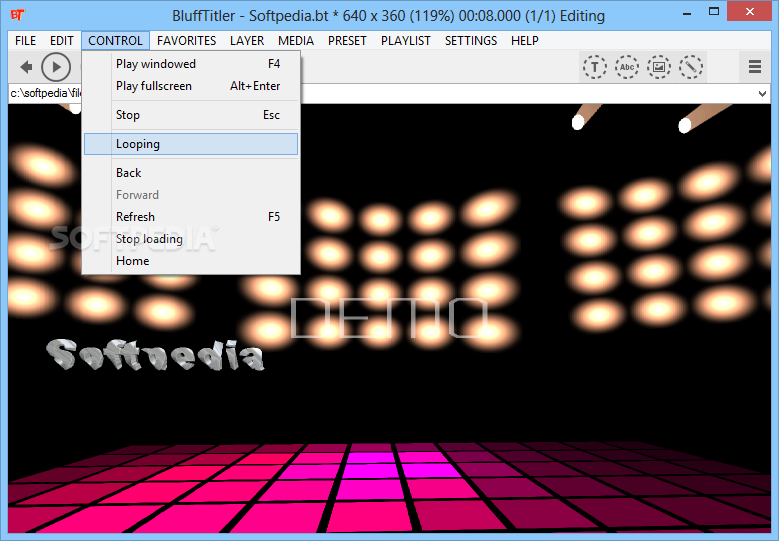
Task: Toggle the Looping menu option
Action: tap(191, 144)
